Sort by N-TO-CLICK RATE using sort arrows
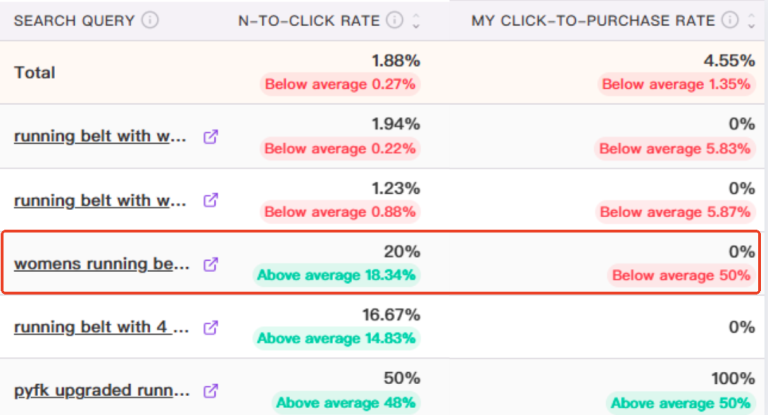The width and height of the screenshot is (768, 415). (416, 21)
